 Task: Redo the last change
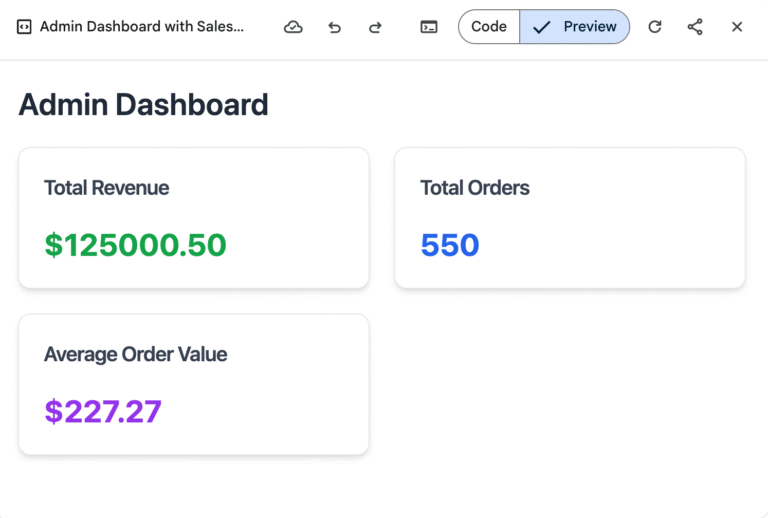(375, 27)
